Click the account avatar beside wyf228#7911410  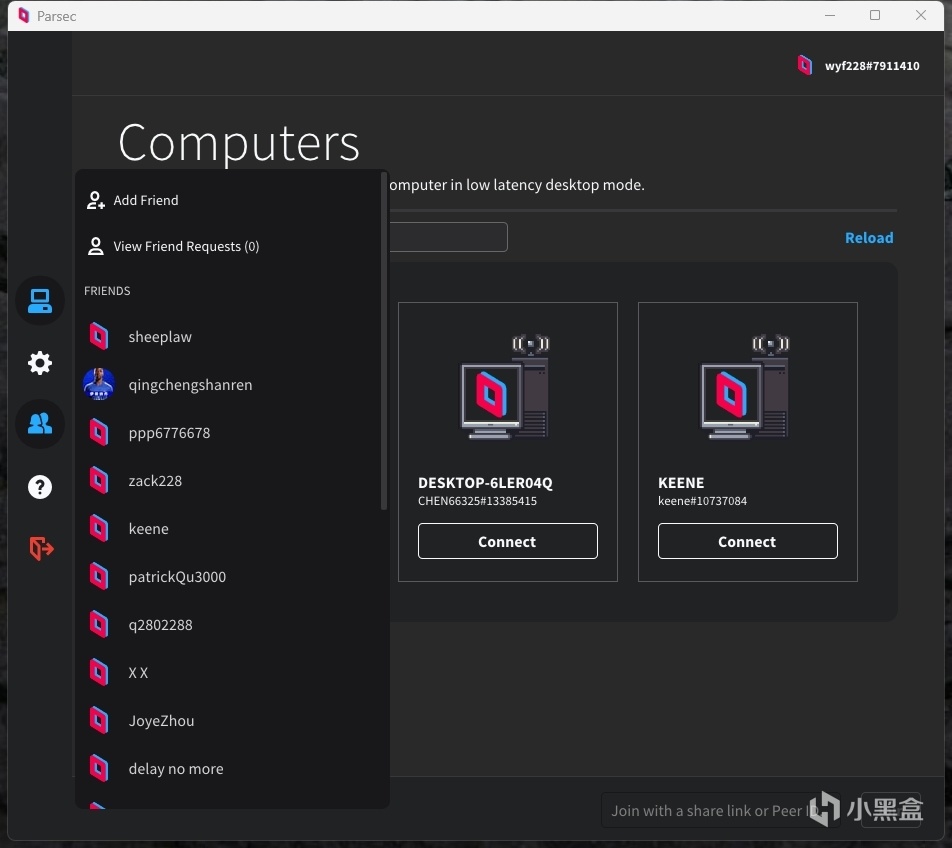coord(804,65)
